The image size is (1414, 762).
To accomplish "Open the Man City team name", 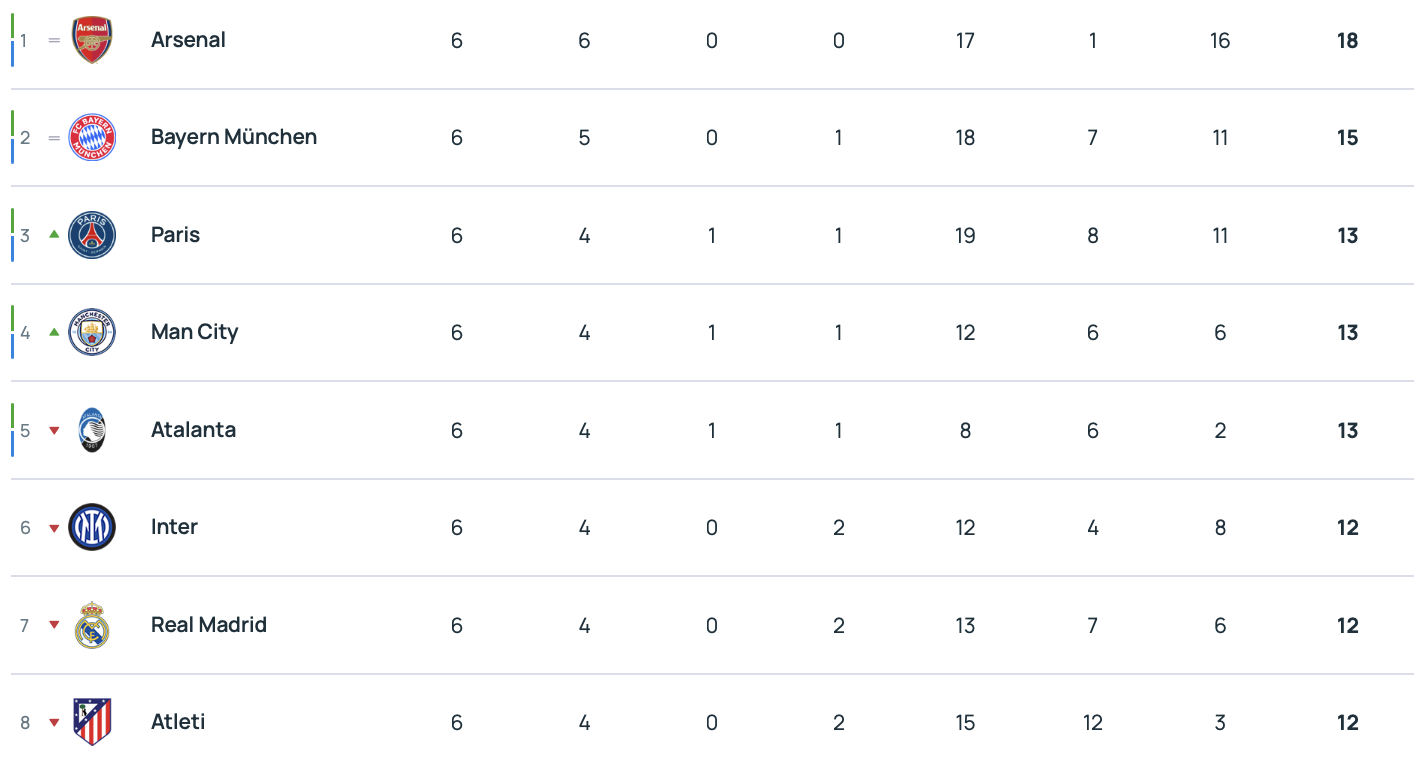I will pyautogui.click(x=194, y=332).
